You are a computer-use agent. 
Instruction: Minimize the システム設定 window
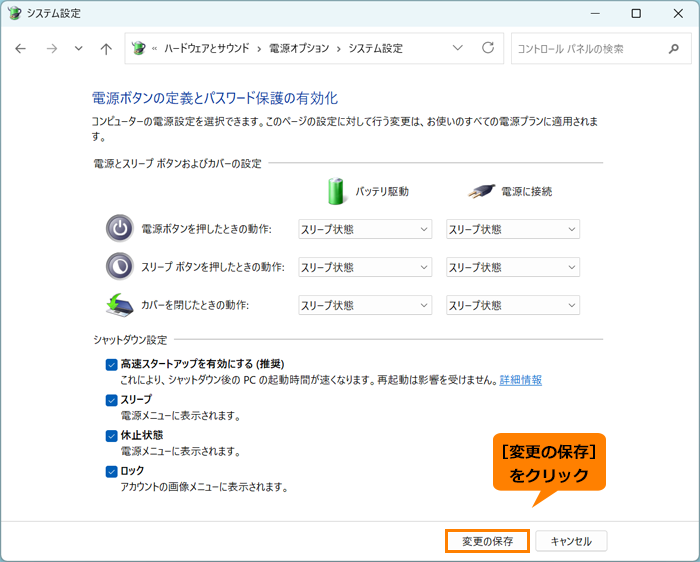click(x=595, y=13)
